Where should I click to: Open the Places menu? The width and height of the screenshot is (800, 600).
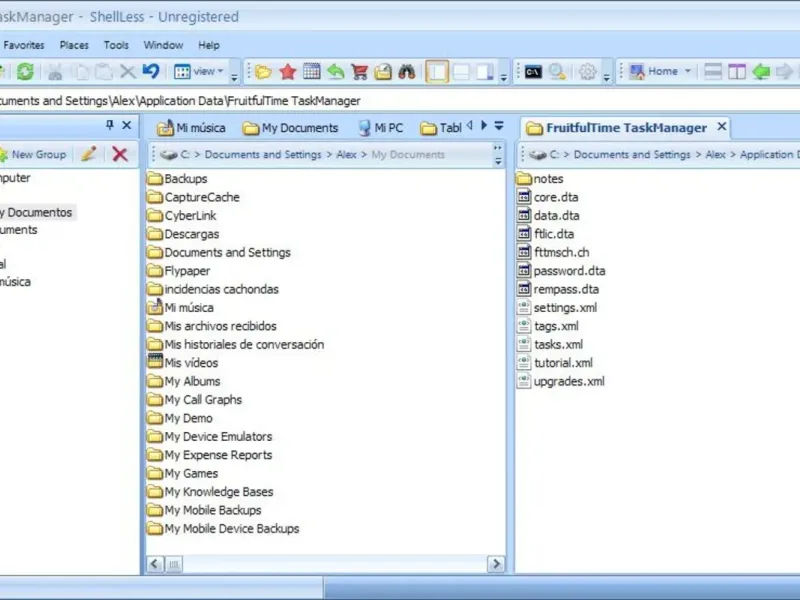point(74,45)
